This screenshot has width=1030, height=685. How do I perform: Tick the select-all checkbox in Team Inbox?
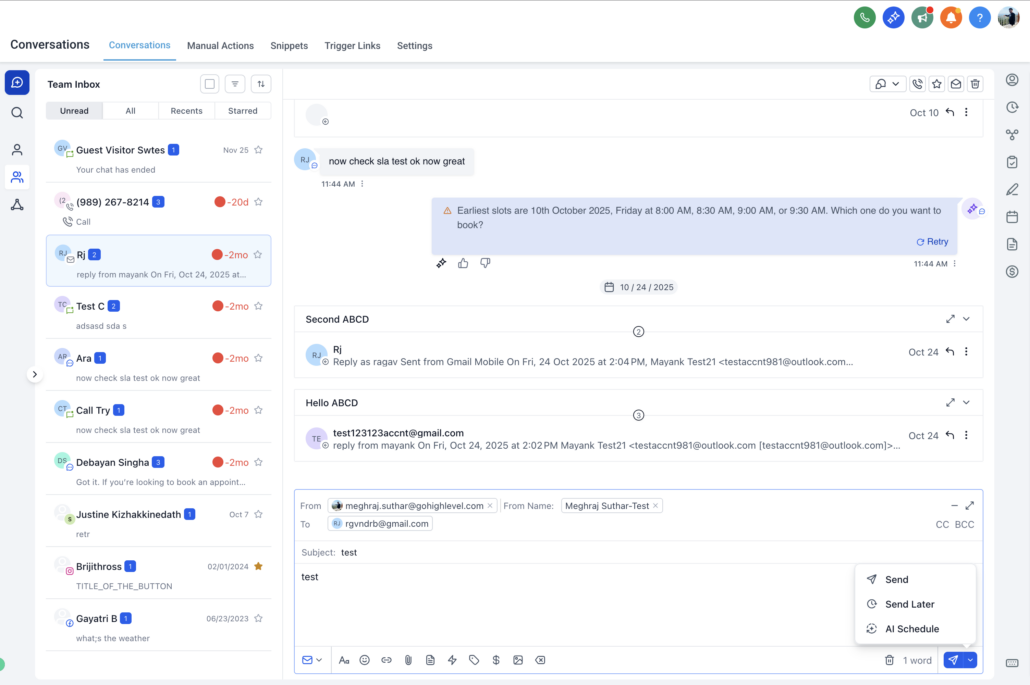click(x=209, y=84)
